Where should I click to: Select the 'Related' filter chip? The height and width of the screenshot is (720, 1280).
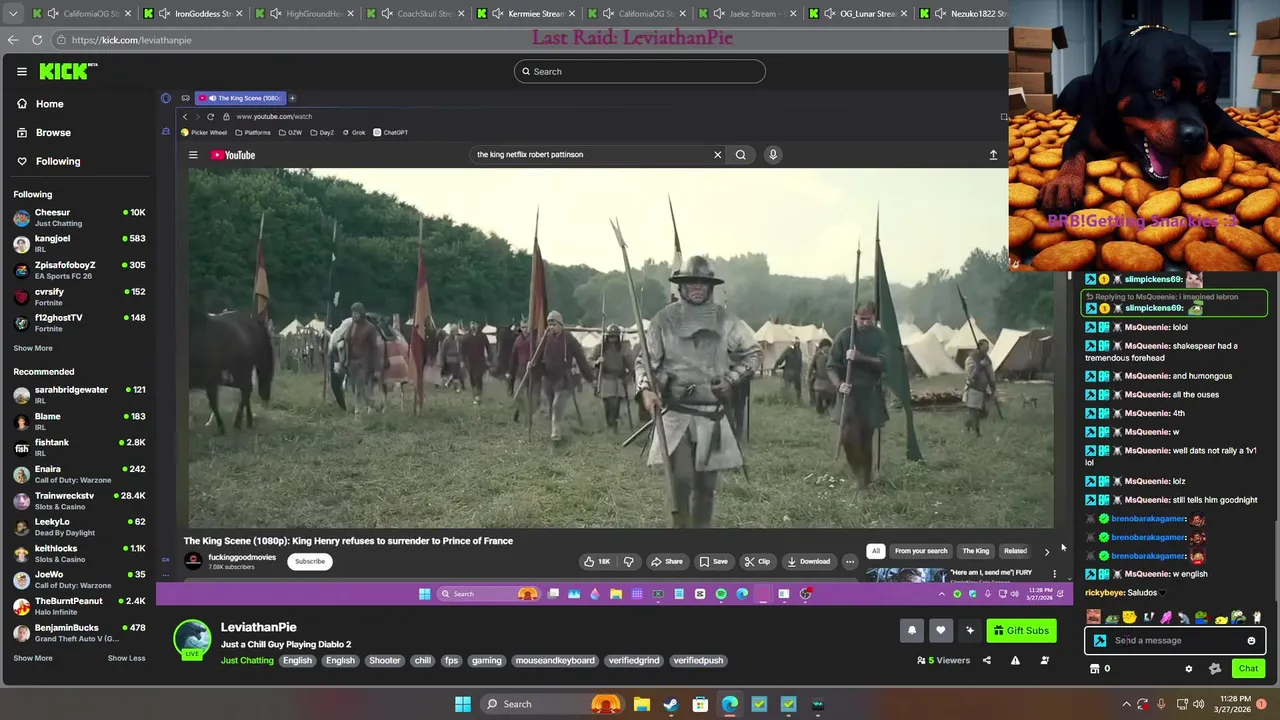pyautogui.click(x=1015, y=551)
